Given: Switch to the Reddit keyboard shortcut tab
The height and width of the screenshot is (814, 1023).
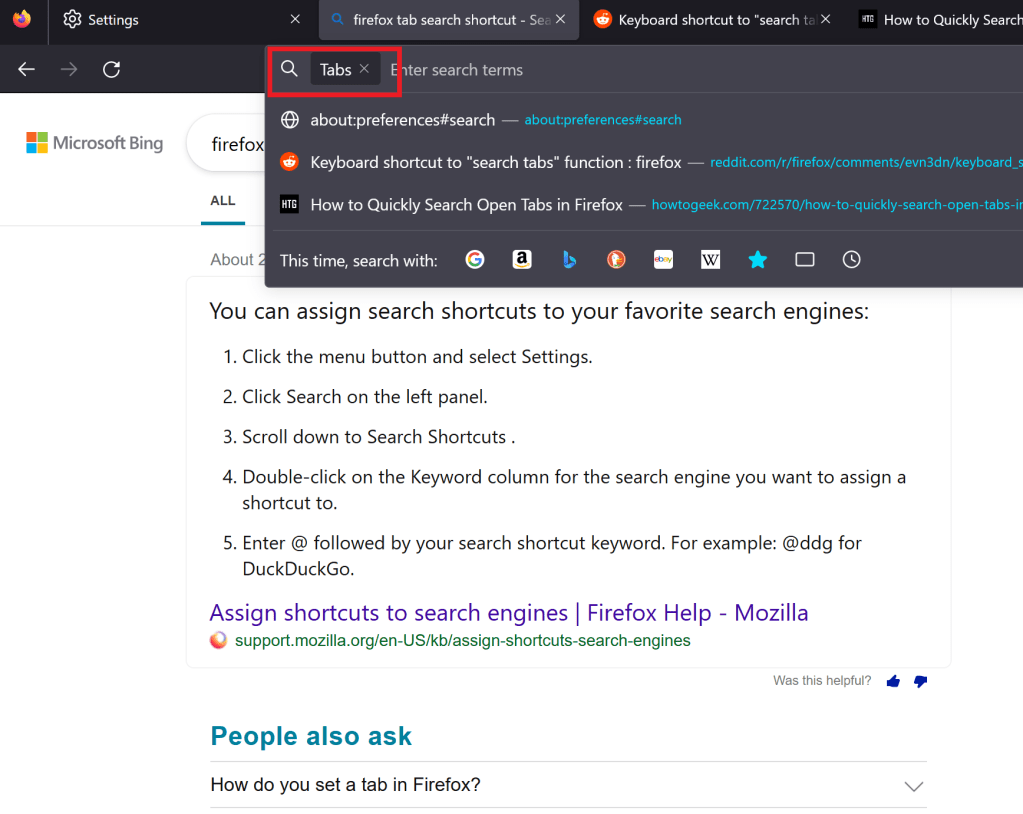Looking at the screenshot, I should 710,20.
